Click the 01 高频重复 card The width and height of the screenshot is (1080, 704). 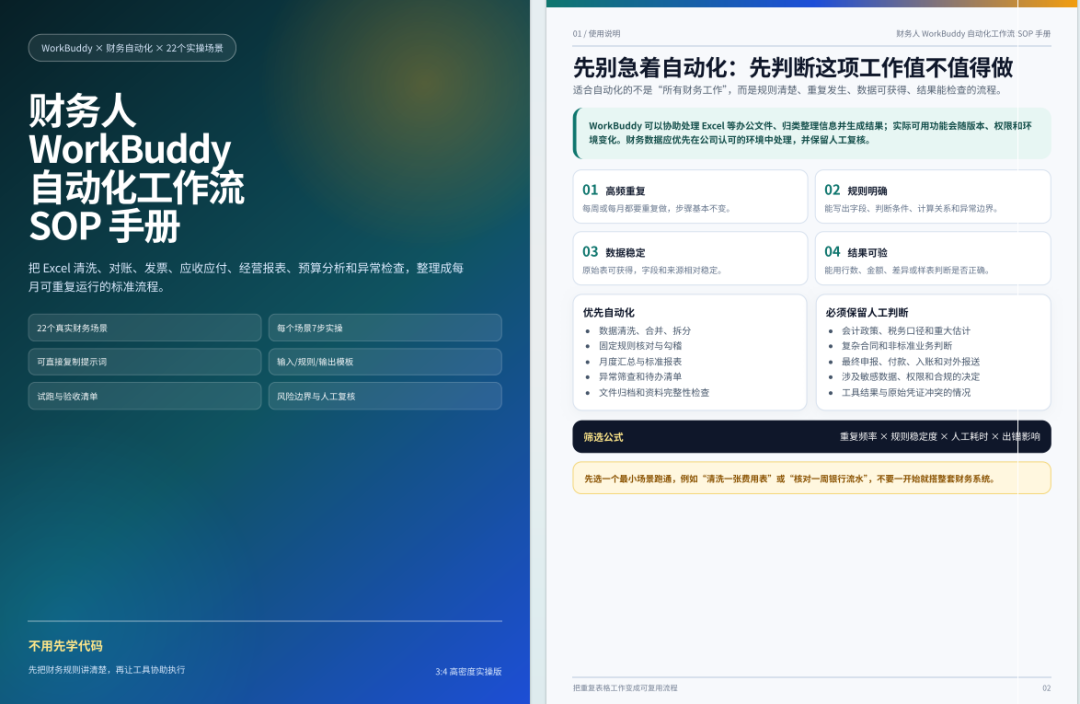pos(690,197)
